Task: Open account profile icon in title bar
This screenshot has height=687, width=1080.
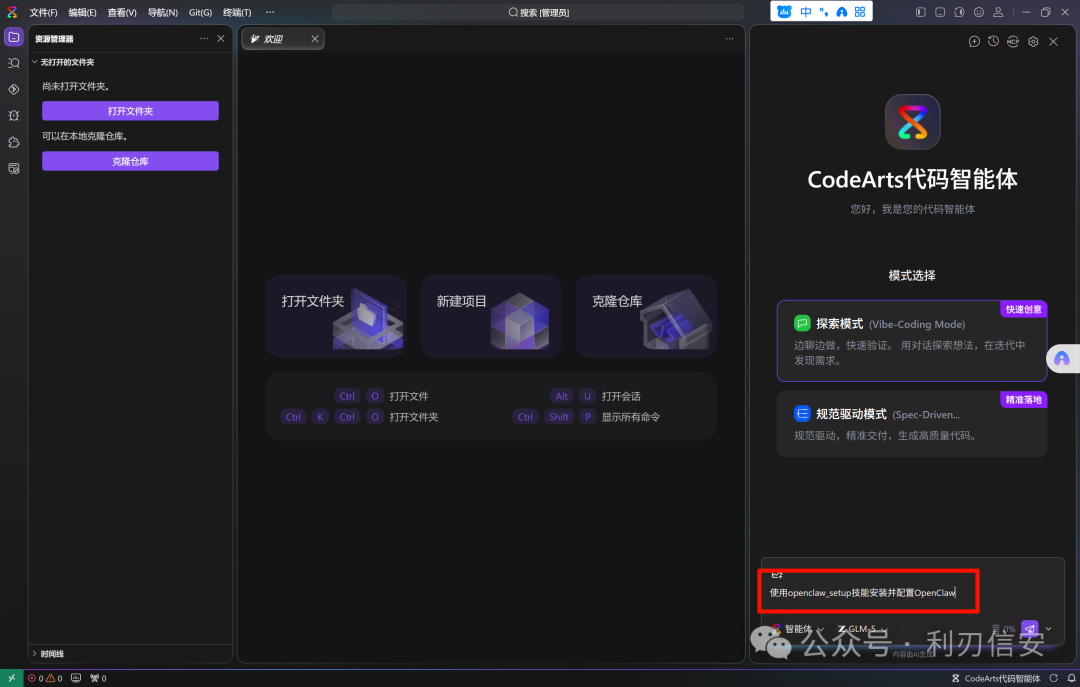Action: 998,12
